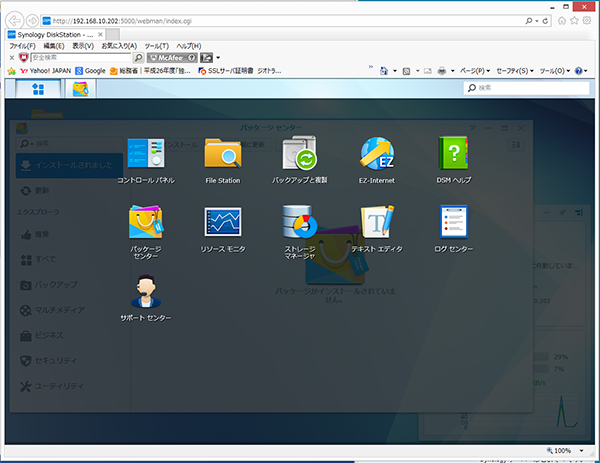Open a new browser tab
The width and height of the screenshot is (600, 463).
tap(113, 34)
